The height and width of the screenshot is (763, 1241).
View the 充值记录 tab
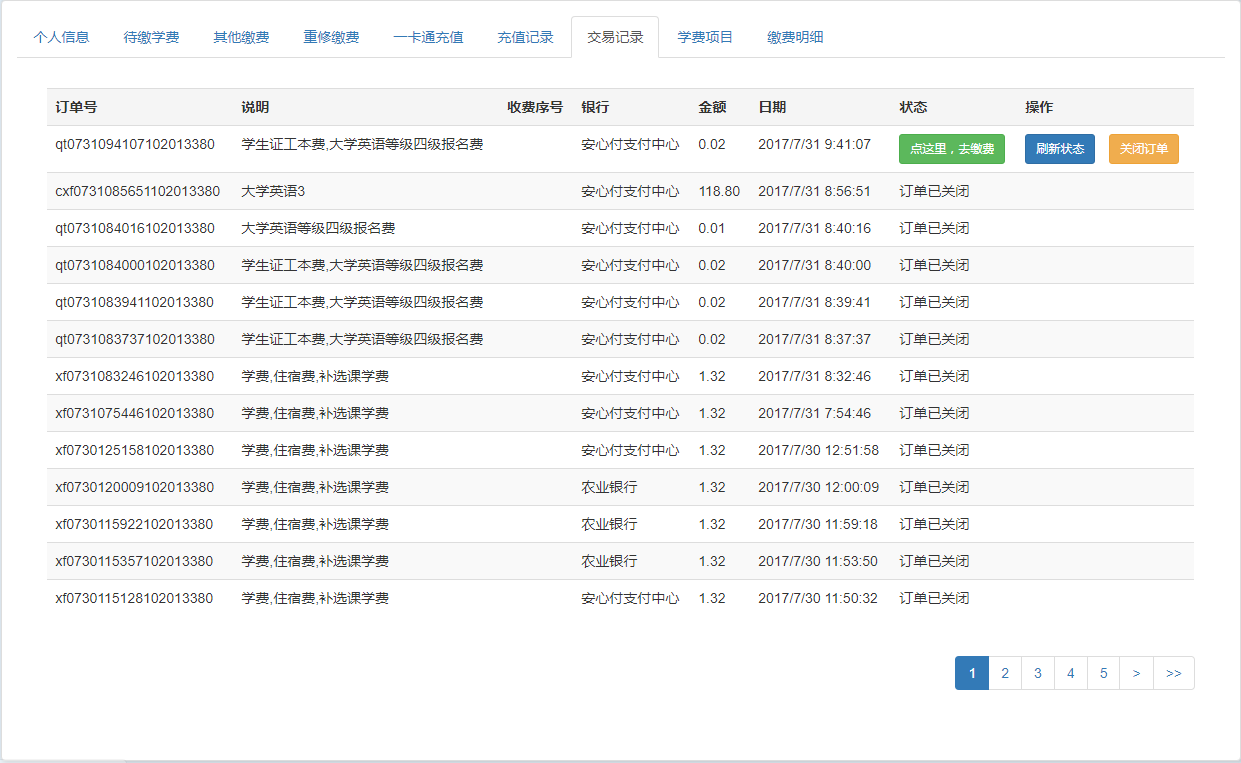[525, 36]
